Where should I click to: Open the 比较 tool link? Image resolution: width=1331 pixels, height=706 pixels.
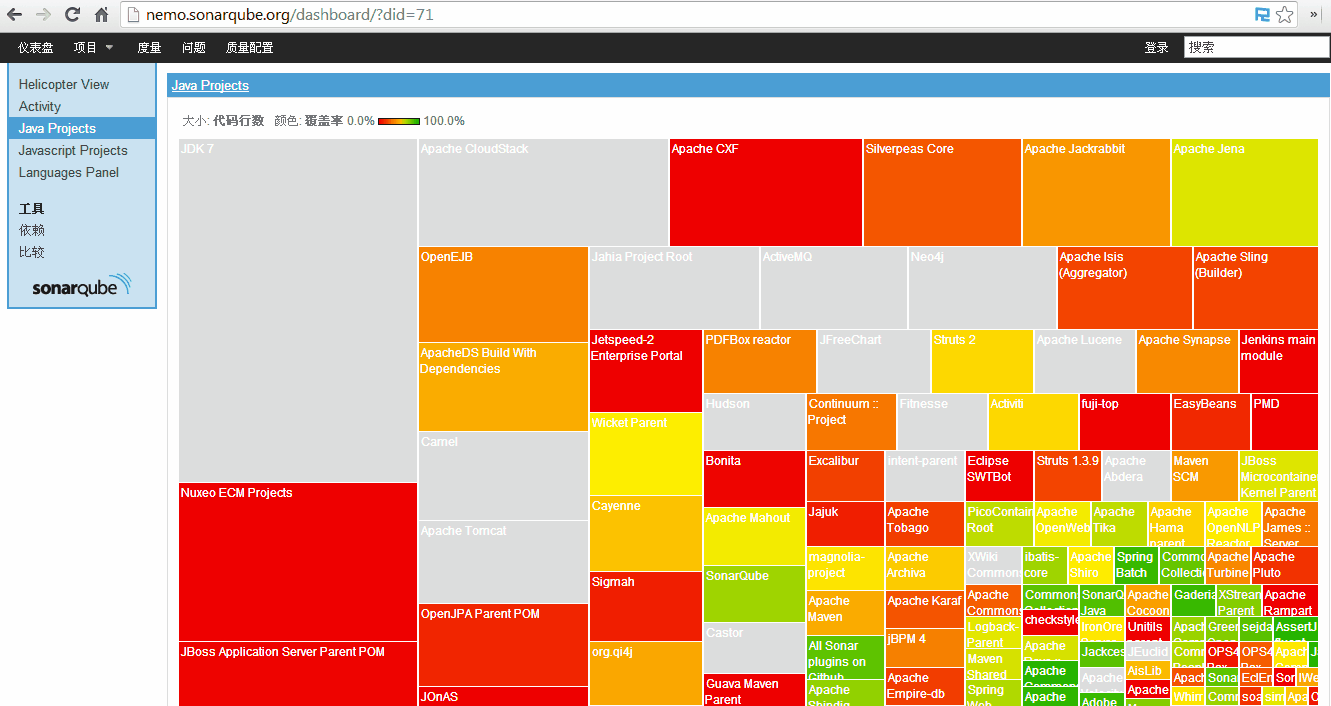pos(32,252)
